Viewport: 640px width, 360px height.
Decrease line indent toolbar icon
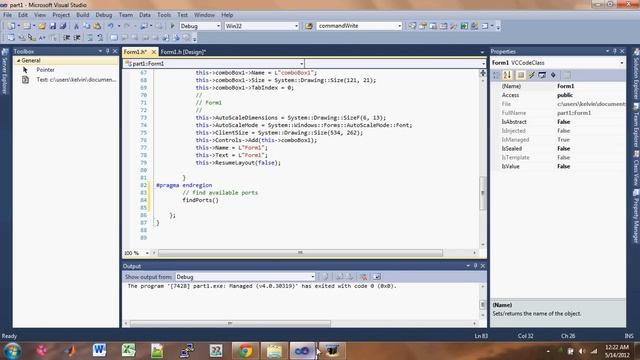click(67, 38)
